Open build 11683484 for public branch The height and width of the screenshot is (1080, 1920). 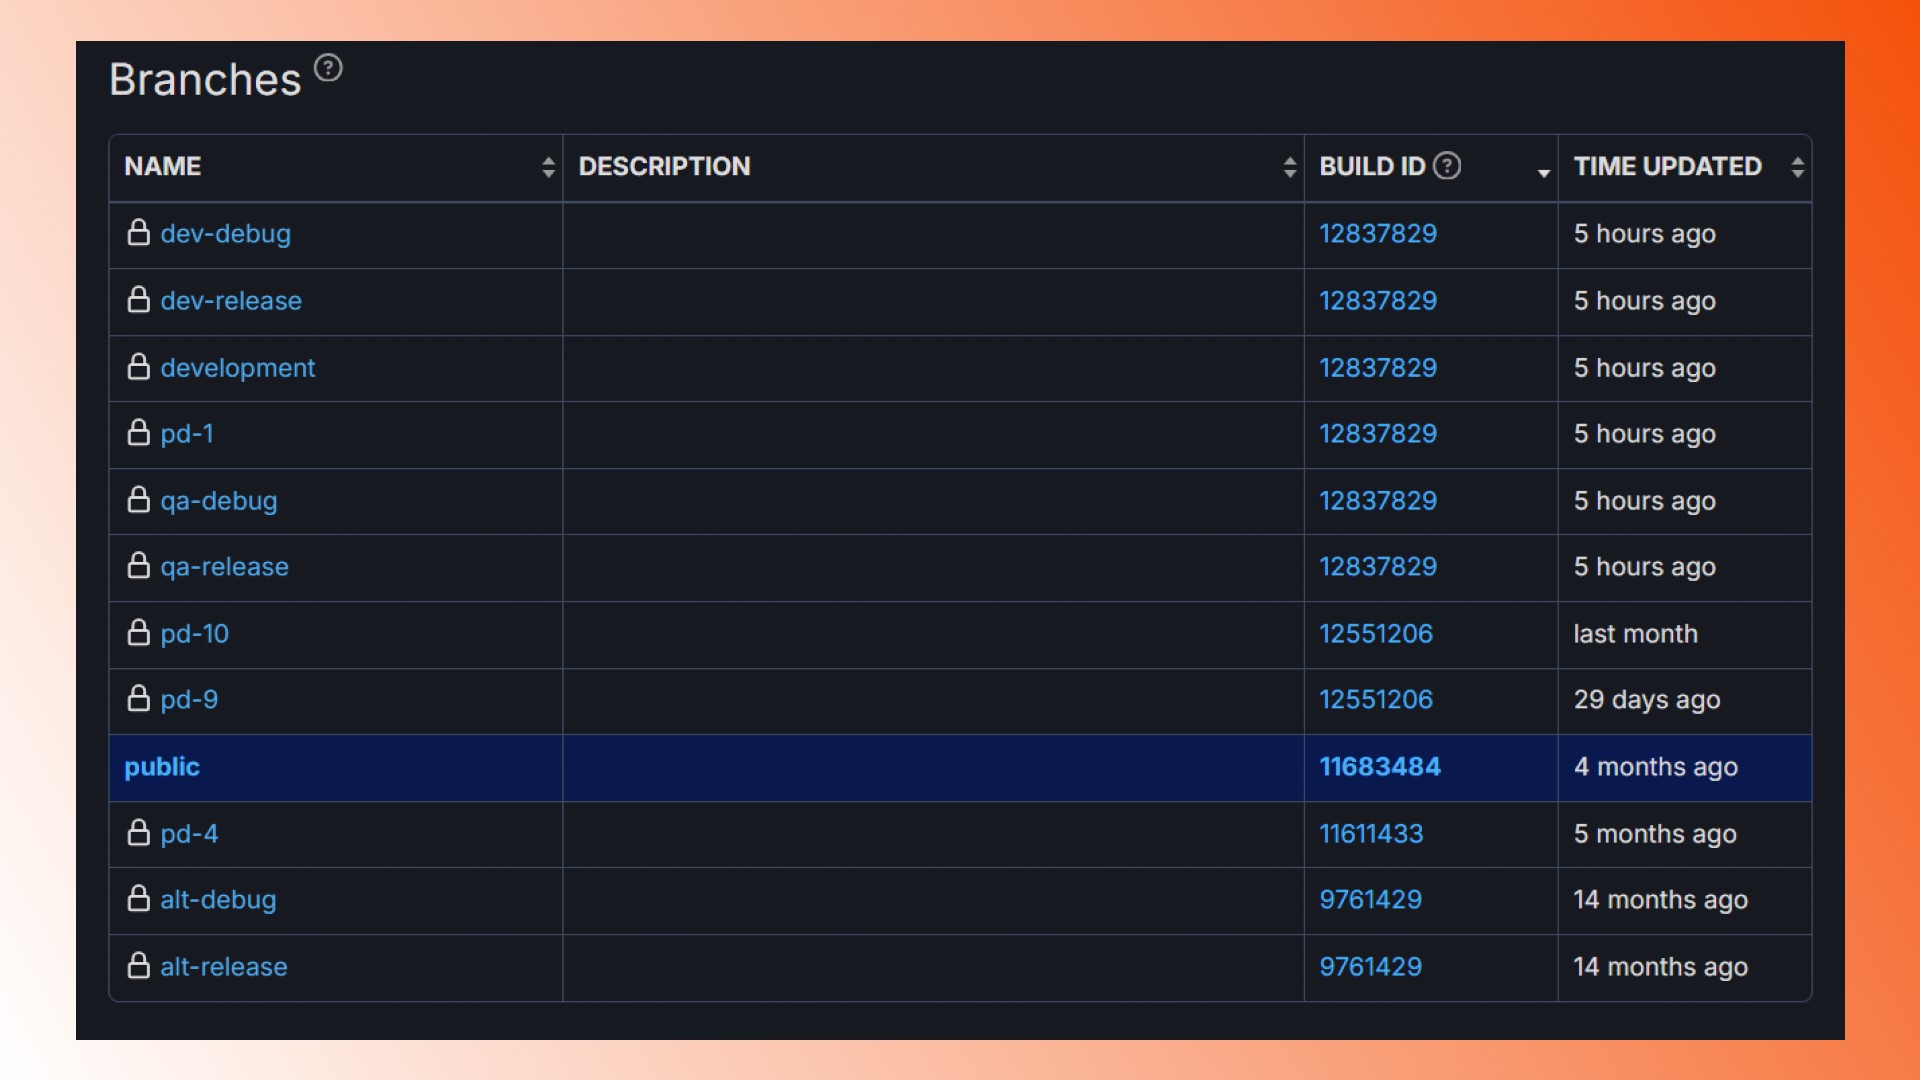pyautogui.click(x=1379, y=767)
